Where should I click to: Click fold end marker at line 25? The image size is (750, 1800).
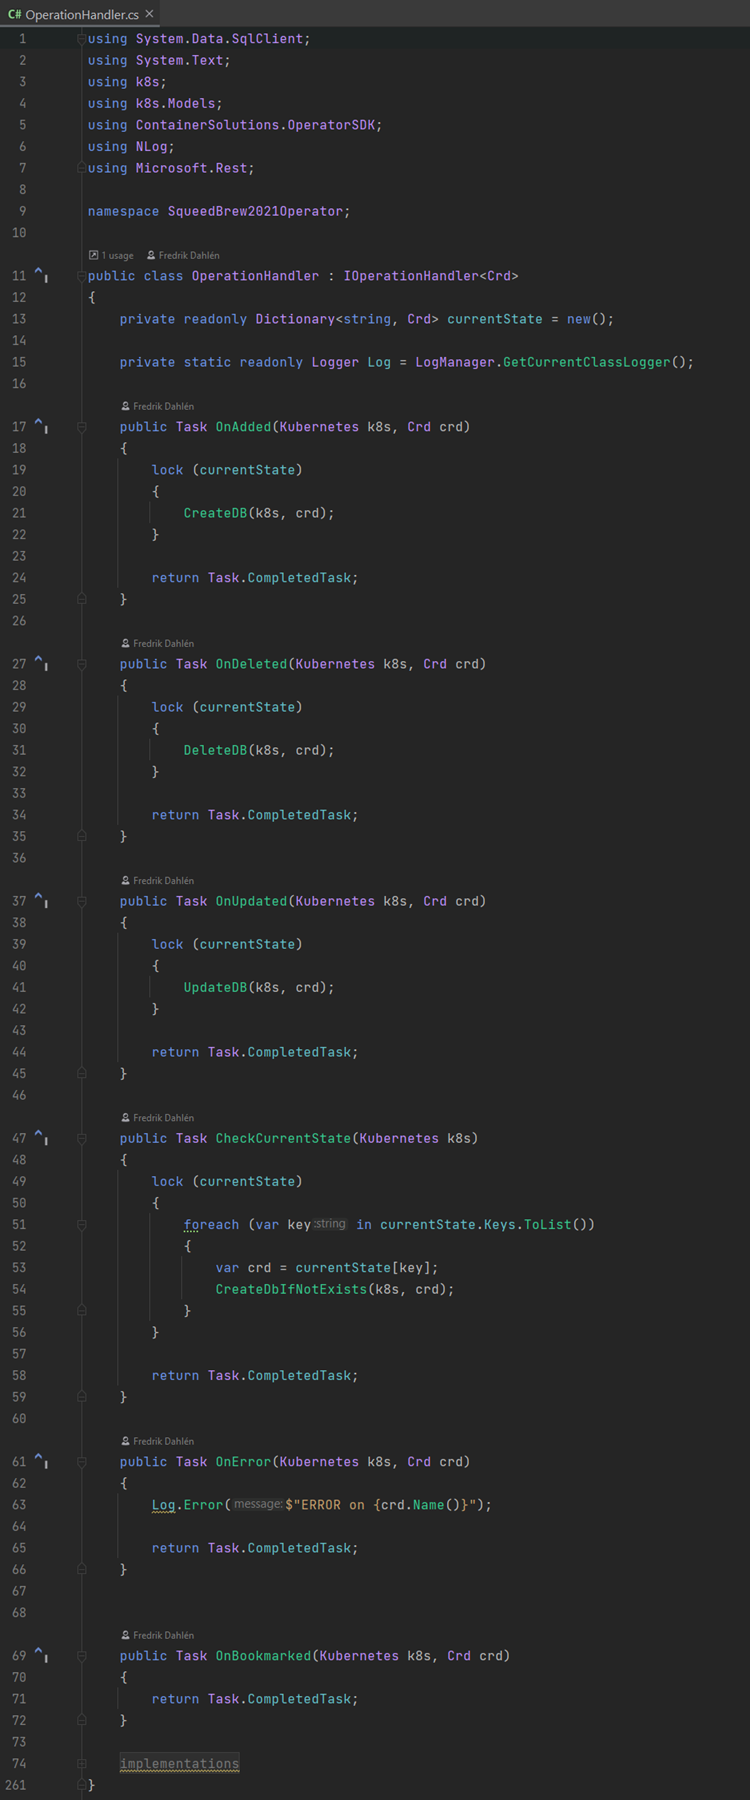click(82, 599)
